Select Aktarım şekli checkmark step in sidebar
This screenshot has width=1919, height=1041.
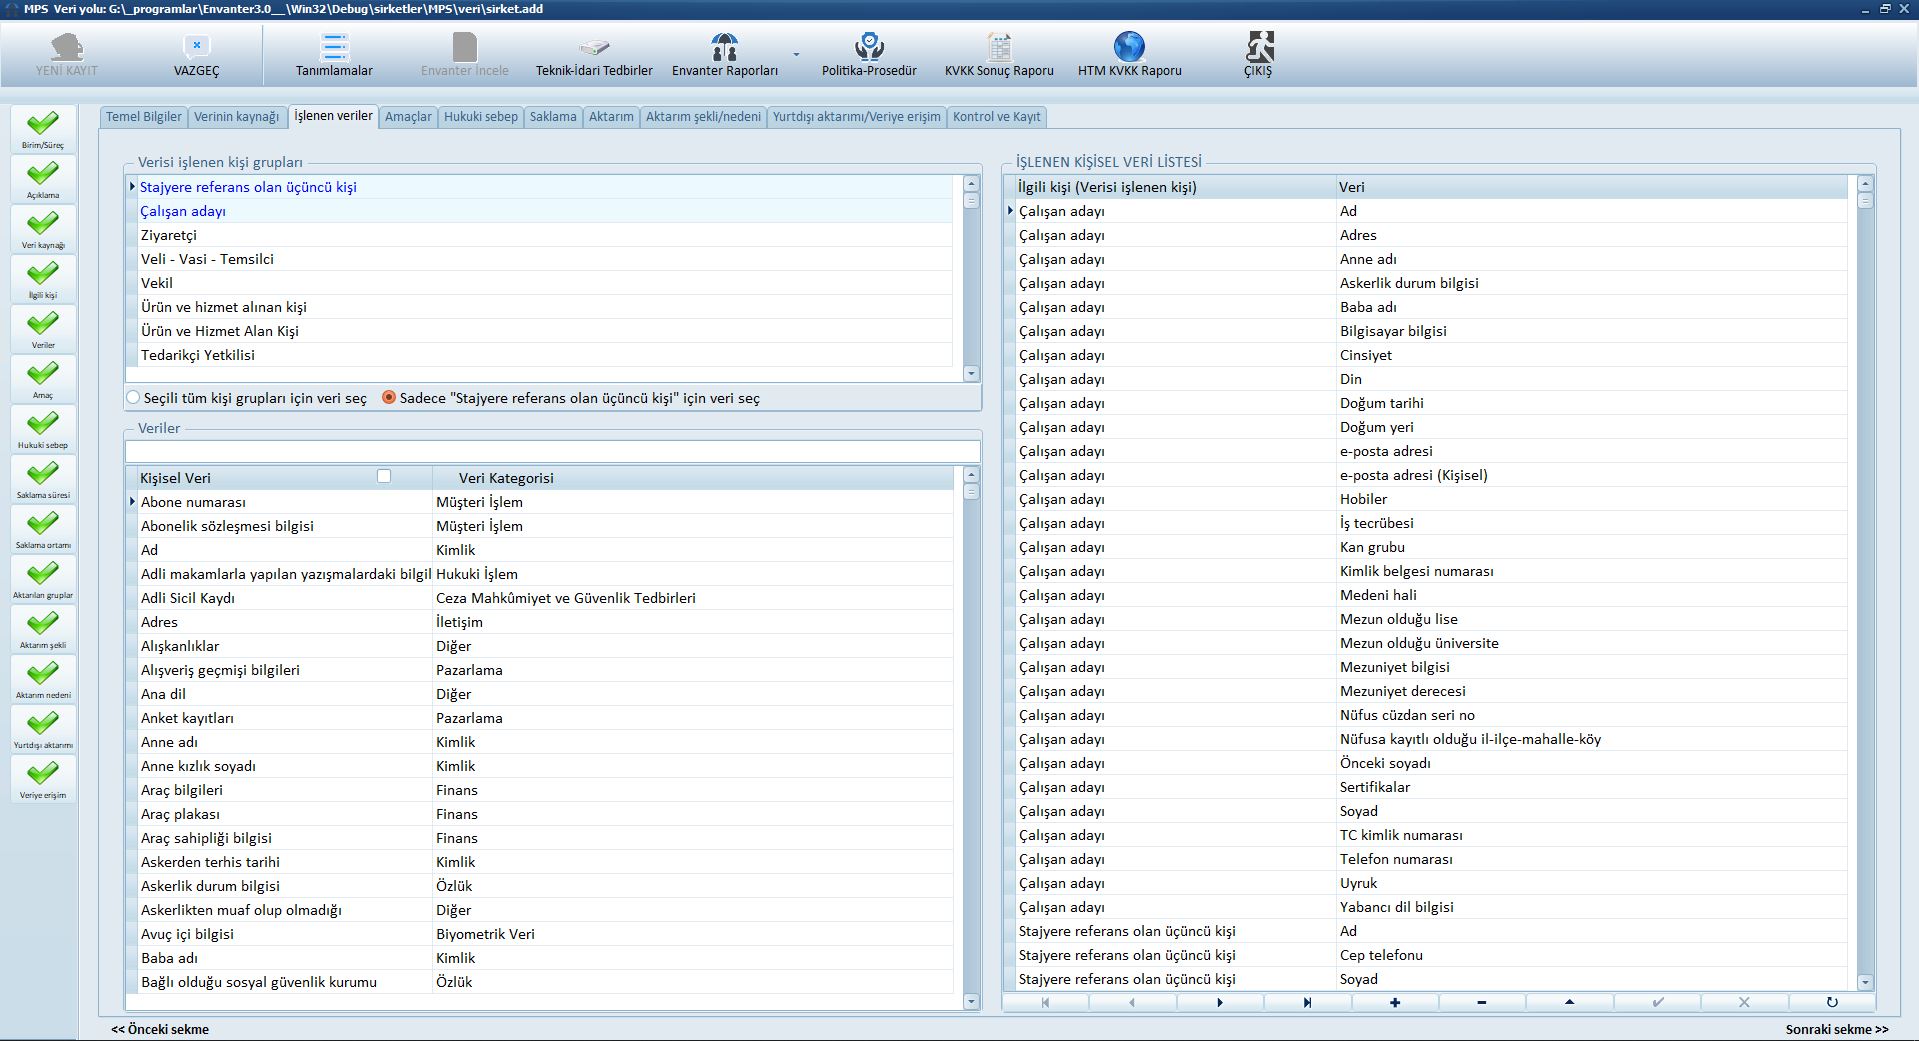point(43,629)
